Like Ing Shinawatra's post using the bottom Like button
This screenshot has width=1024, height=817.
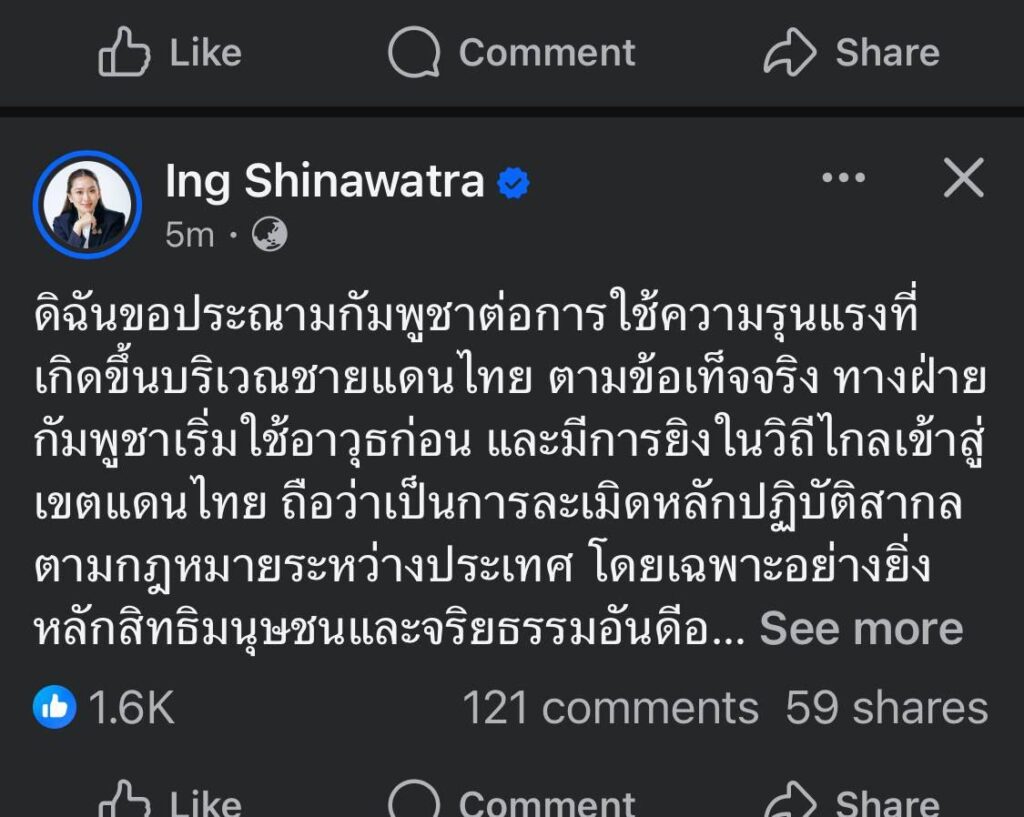tap(170, 803)
